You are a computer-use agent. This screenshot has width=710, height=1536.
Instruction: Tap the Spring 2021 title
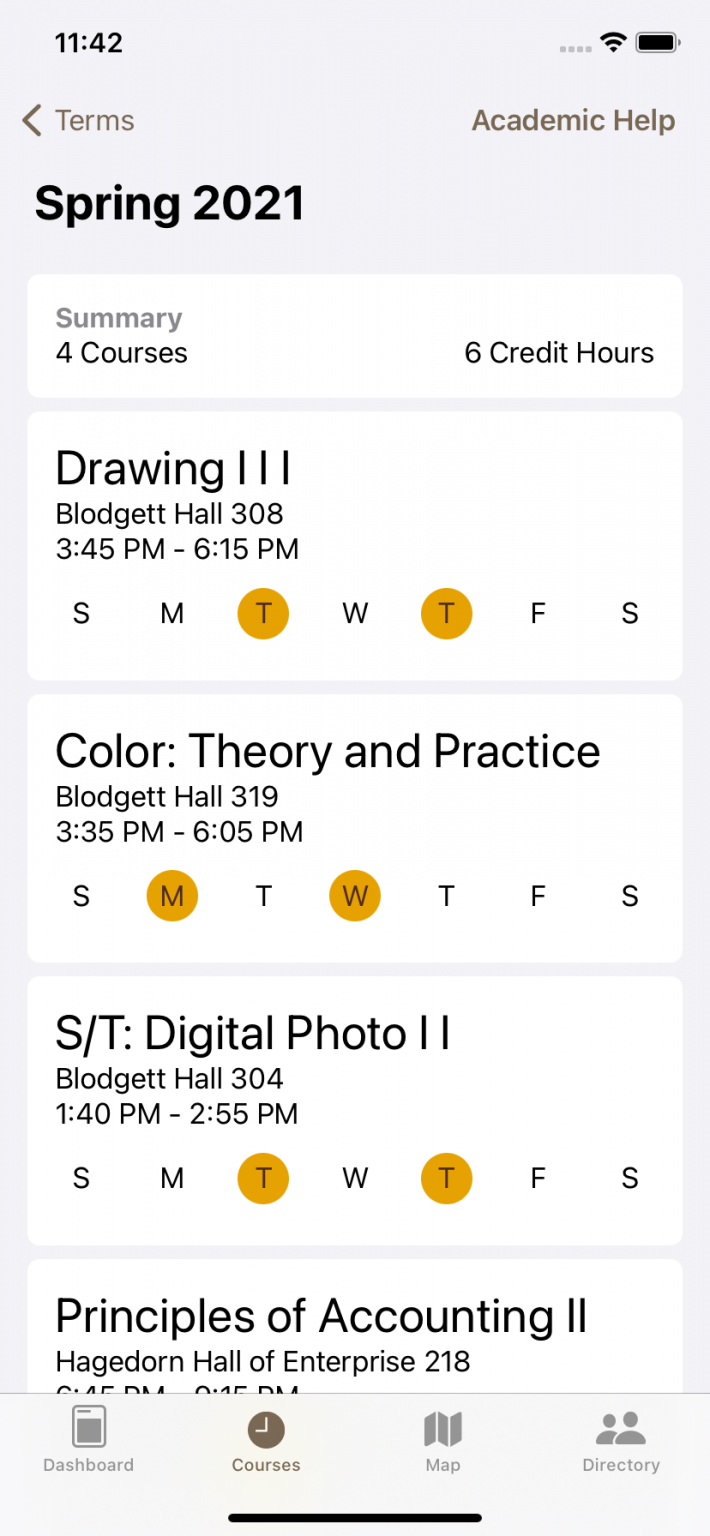pos(170,204)
